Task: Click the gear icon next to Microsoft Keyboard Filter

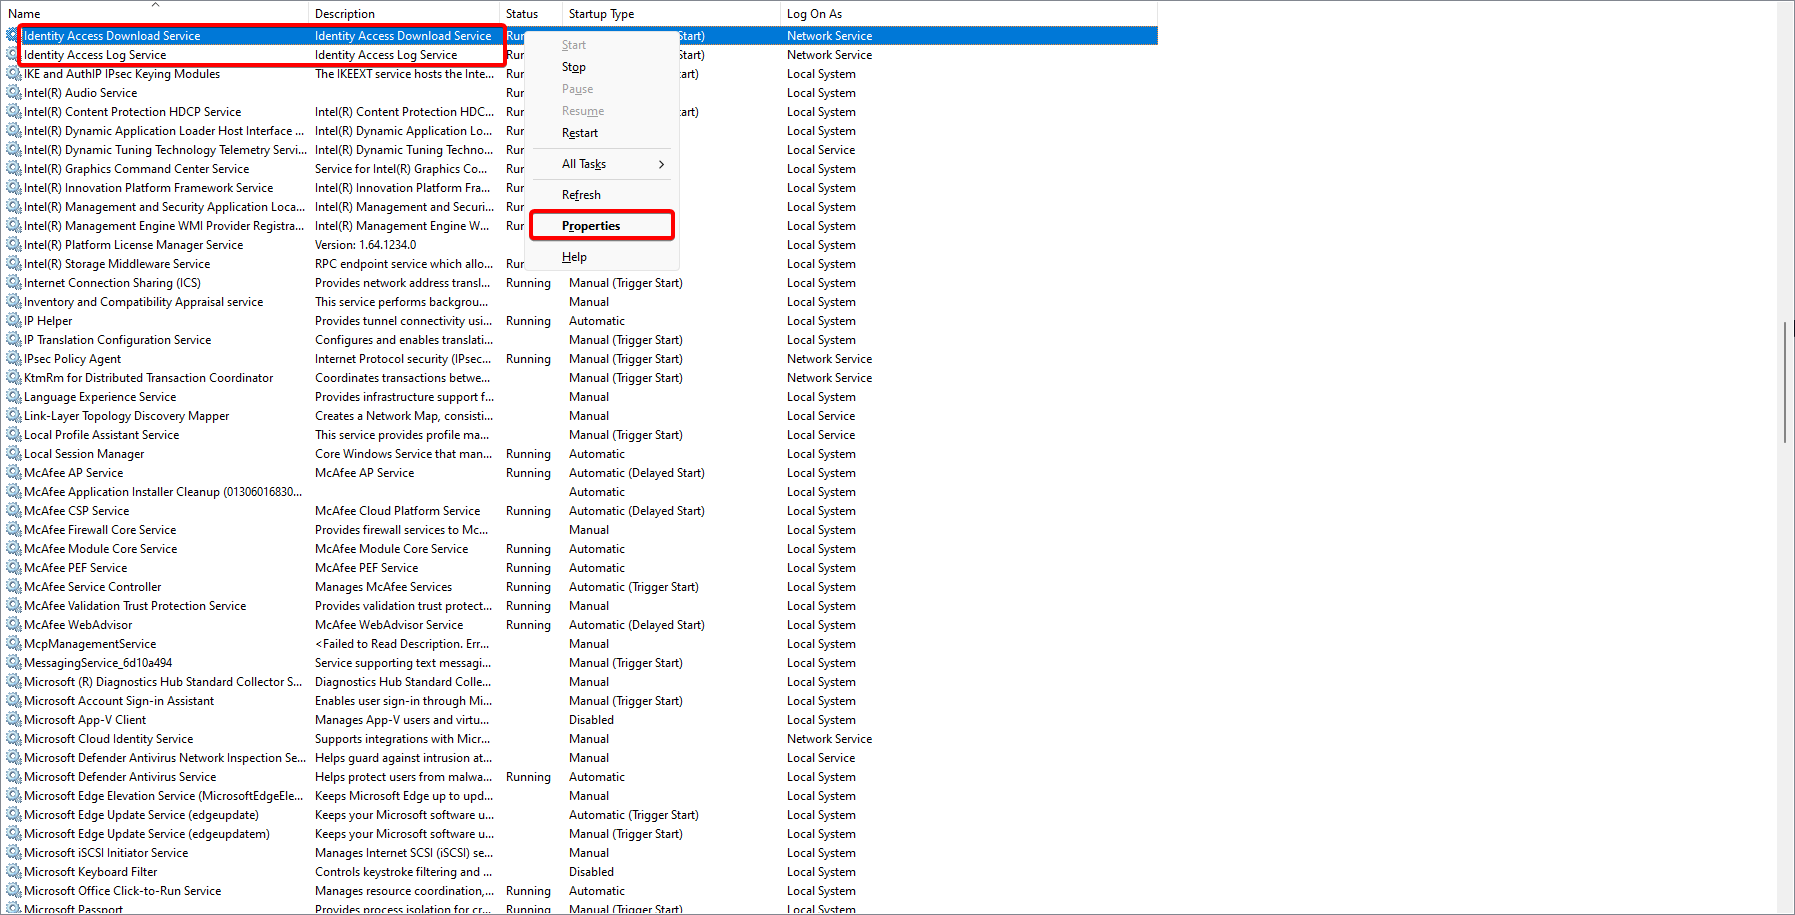Action: (x=14, y=872)
